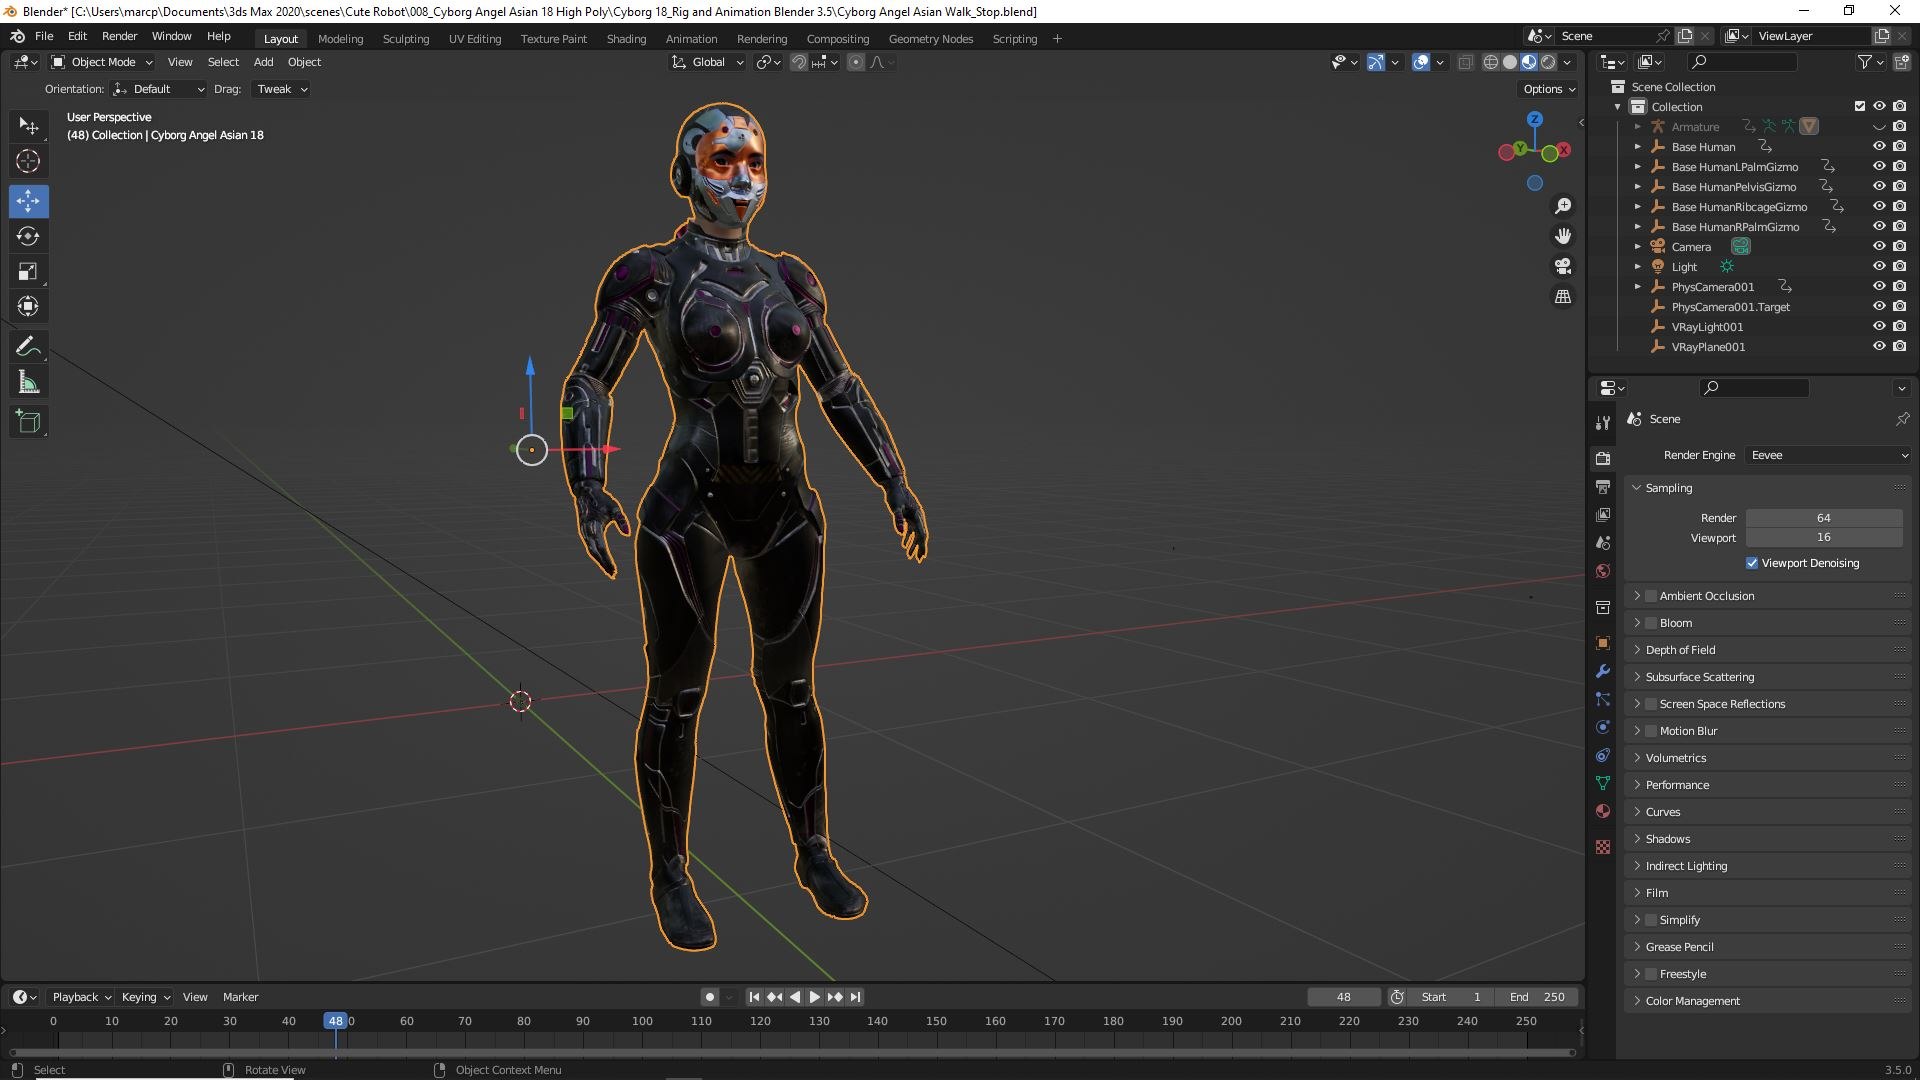Image resolution: width=1920 pixels, height=1080 pixels.
Task: Click the current frame 48 field
Action: pos(1343,997)
